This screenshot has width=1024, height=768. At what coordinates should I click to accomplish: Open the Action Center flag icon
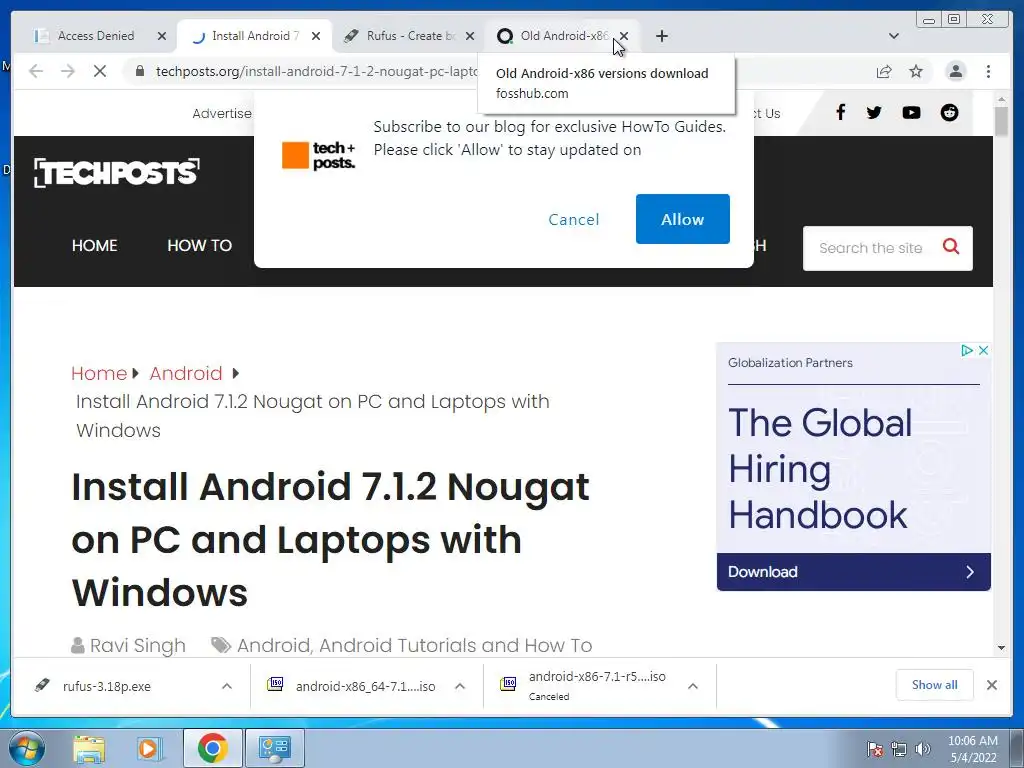click(875, 749)
